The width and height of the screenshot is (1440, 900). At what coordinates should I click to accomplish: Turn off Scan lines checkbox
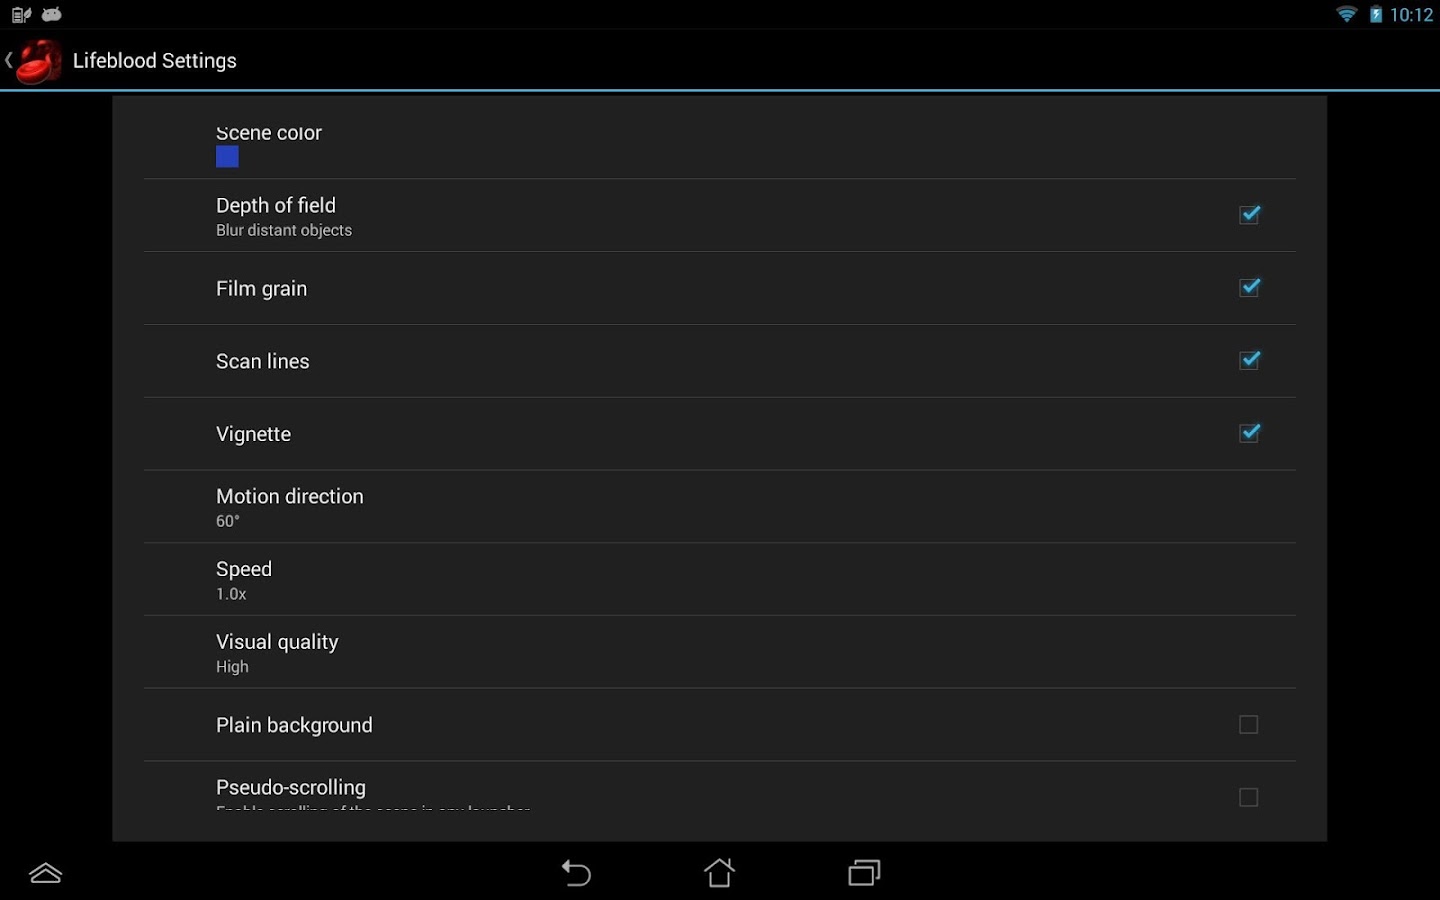1249,361
